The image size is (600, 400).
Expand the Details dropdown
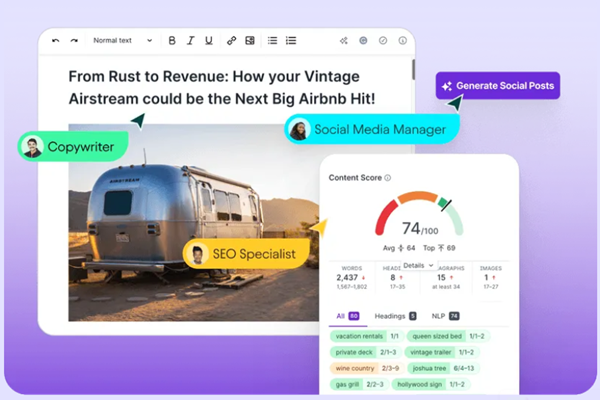pyautogui.click(x=418, y=265)
